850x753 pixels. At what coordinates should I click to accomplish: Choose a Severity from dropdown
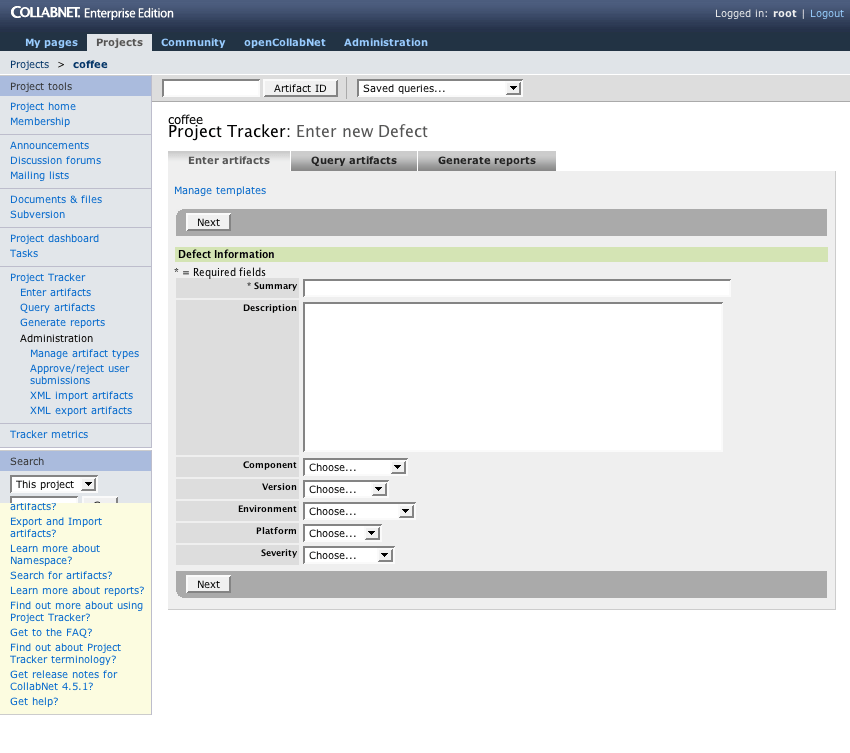point(348,555)
